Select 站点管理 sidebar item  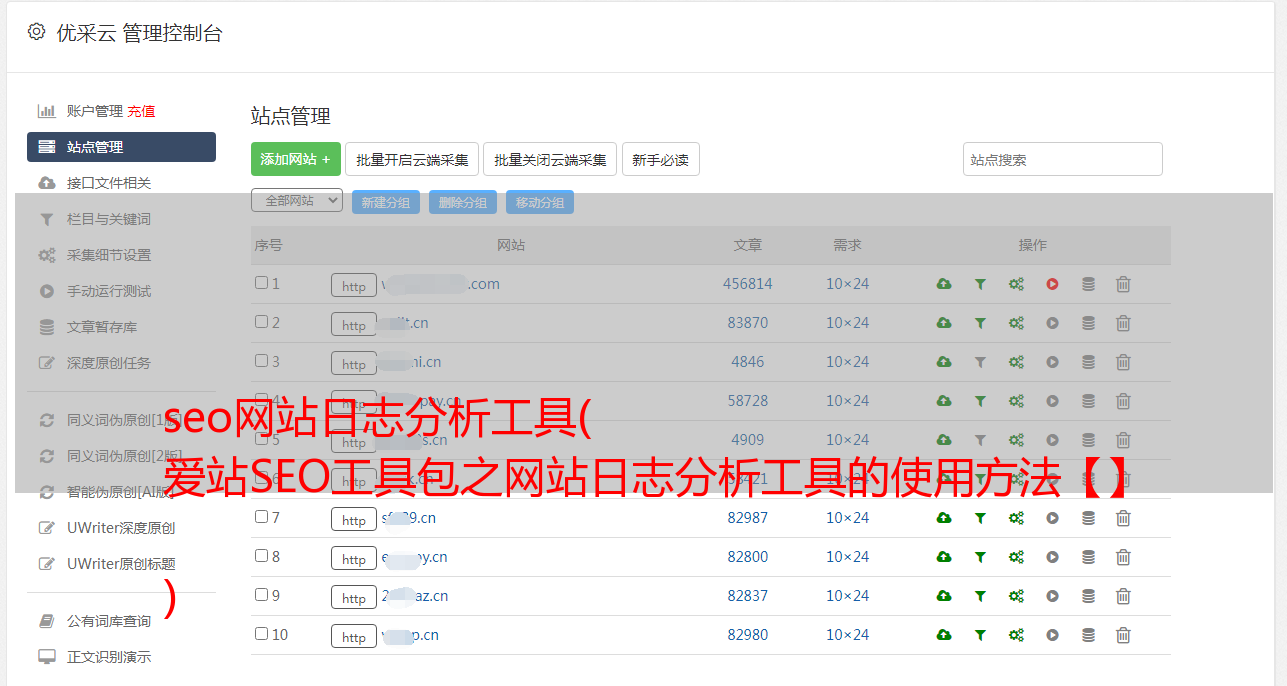[x=121, y=147]
